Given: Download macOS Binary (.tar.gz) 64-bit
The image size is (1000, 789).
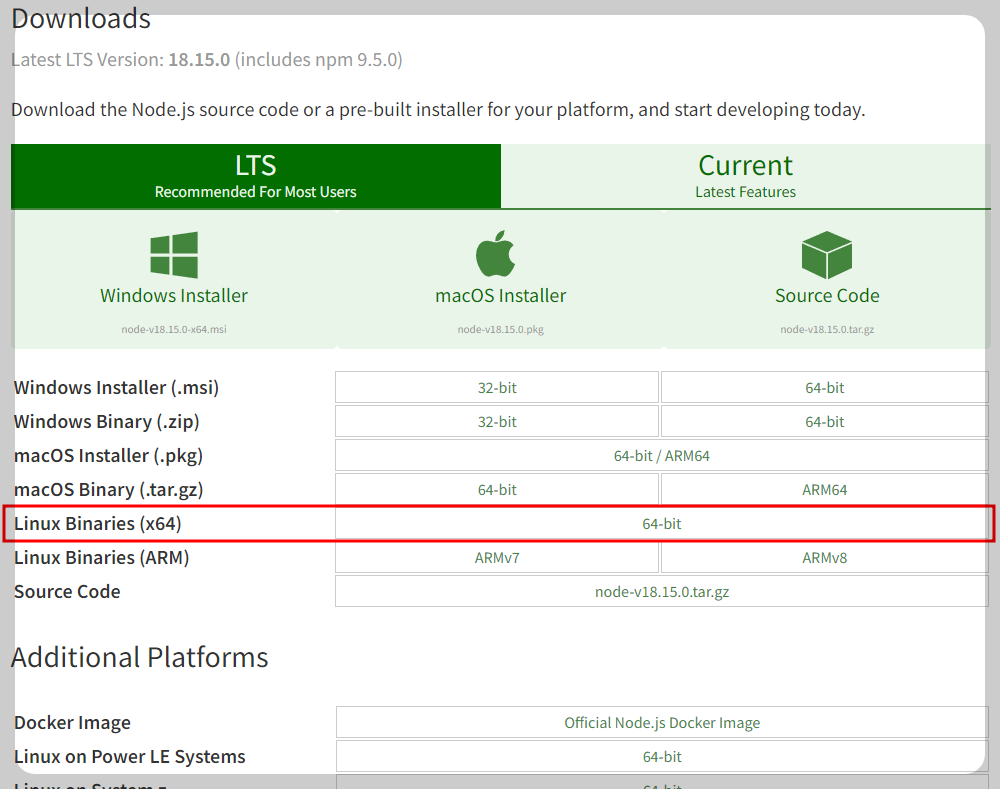Looking at the screenshot, I should [497, 489].
